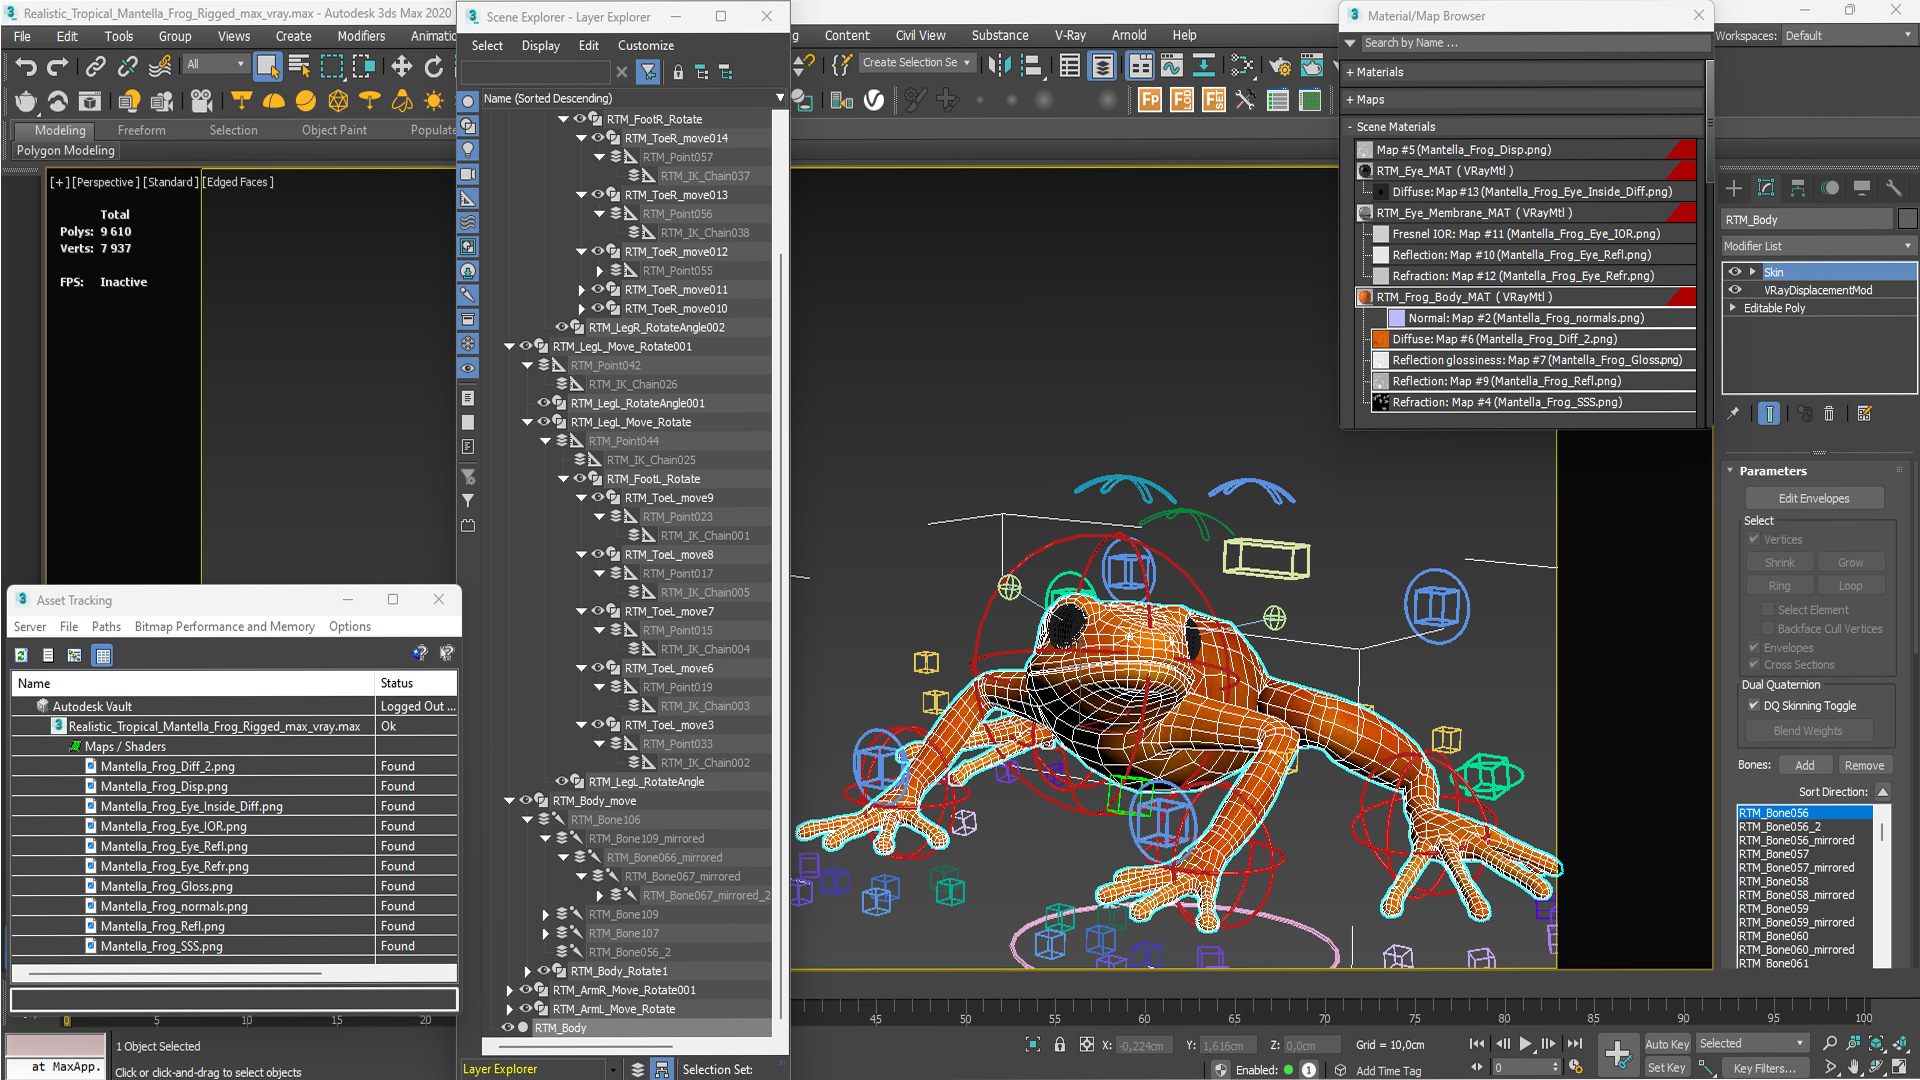The width and height of the screenshot is (1920, 1080).
Task: Open the Modifier List dropdown
Action: (1817, 246)
